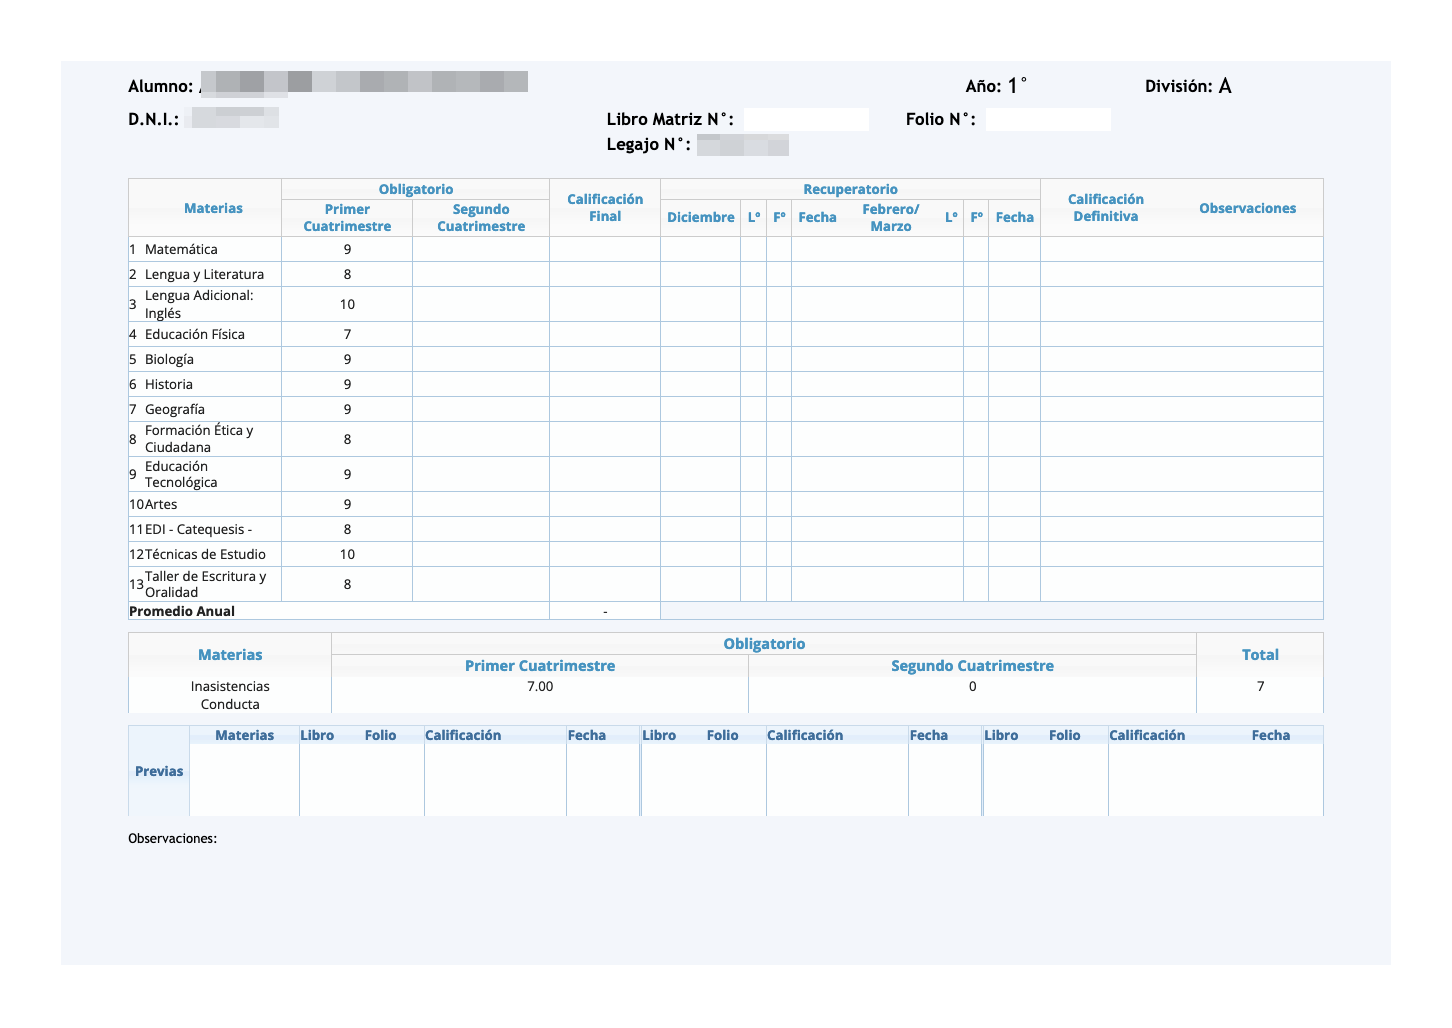
Task: Click the Calificación Final column header
Action: [605, 208]
